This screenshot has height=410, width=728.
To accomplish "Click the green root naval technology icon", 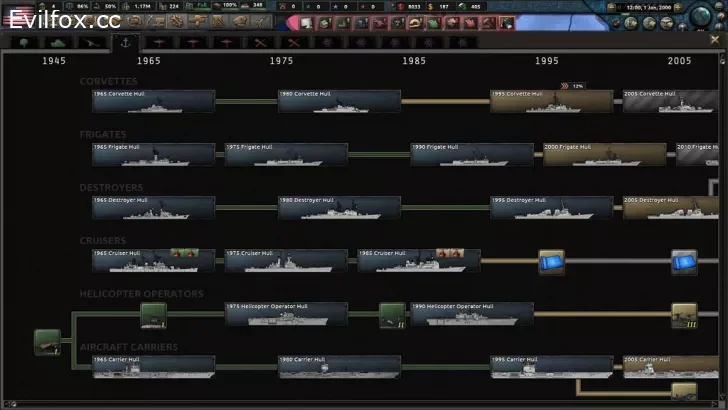I will click(x=47, y=342).
